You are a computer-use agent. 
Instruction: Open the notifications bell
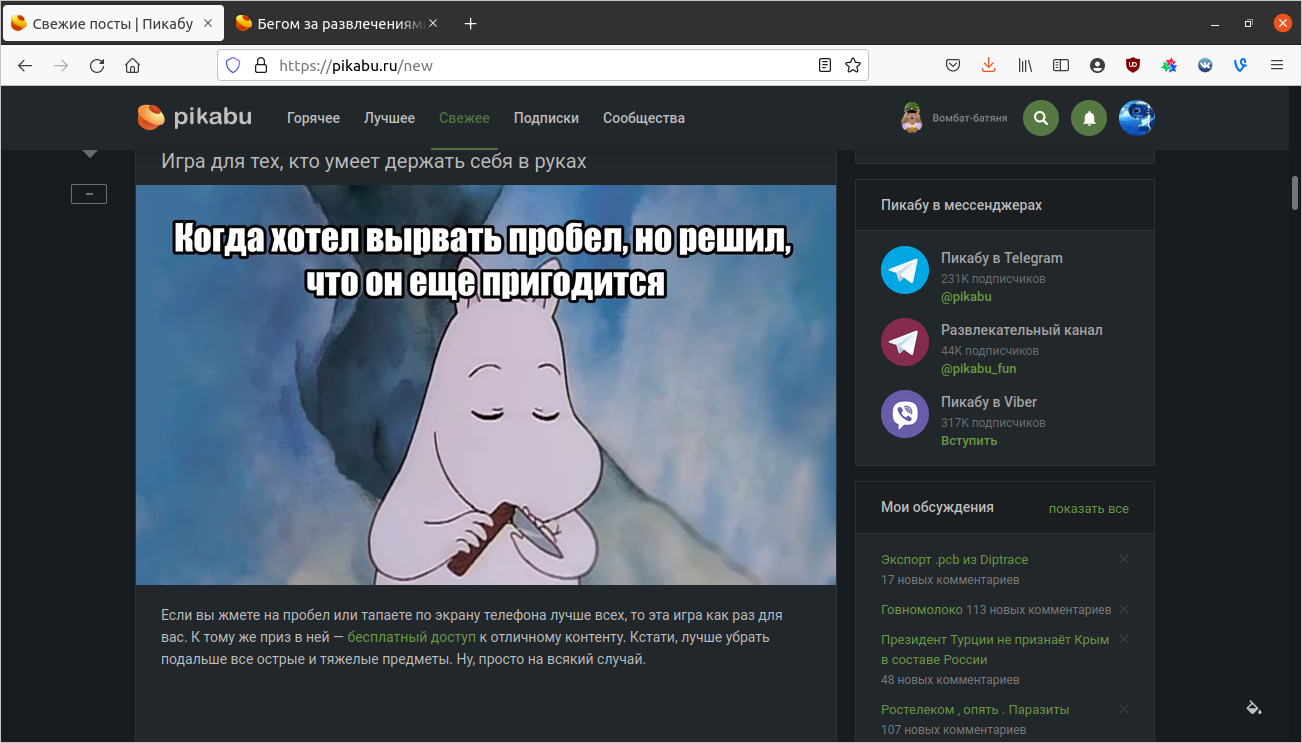(x=1089, y=118)
